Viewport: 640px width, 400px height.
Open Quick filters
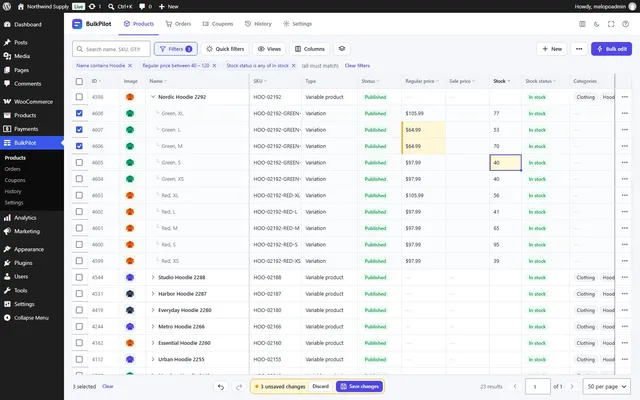click(225, 49)
